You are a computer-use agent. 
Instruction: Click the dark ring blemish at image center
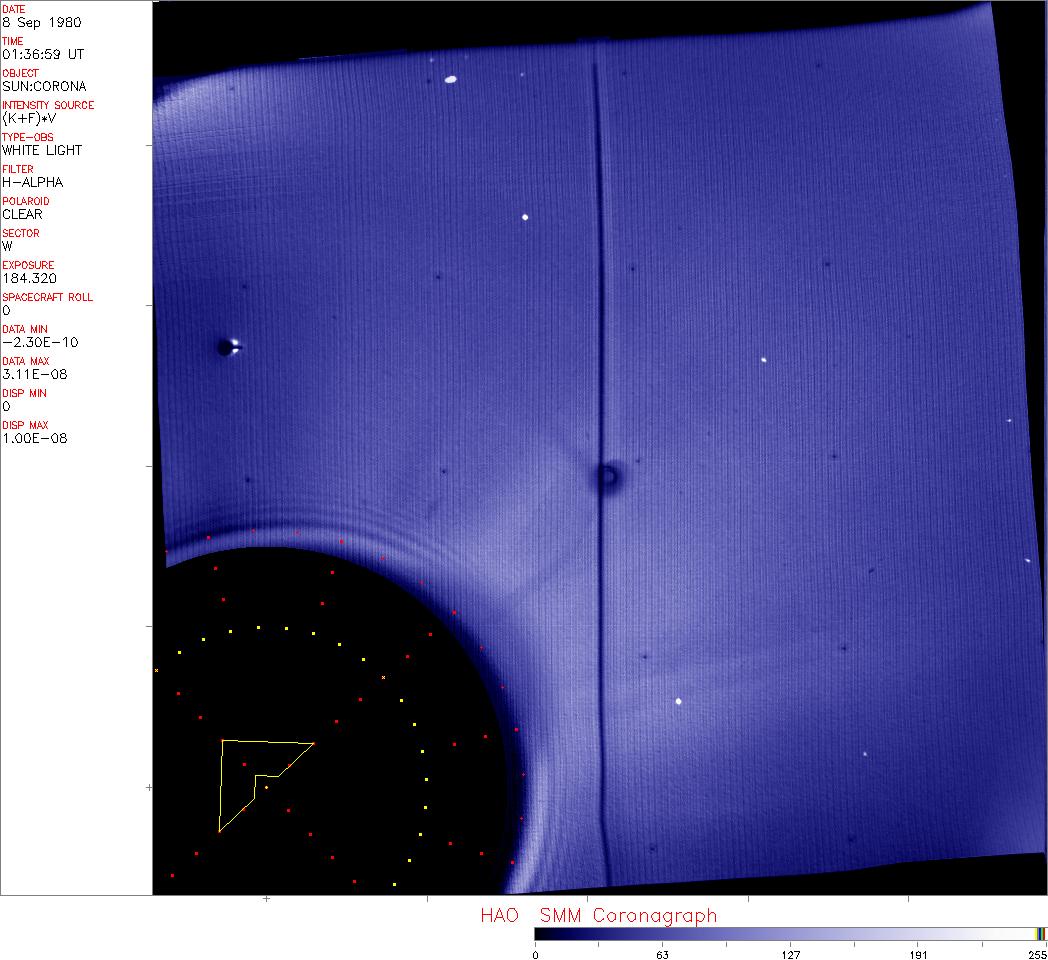(x=607, y=478)
